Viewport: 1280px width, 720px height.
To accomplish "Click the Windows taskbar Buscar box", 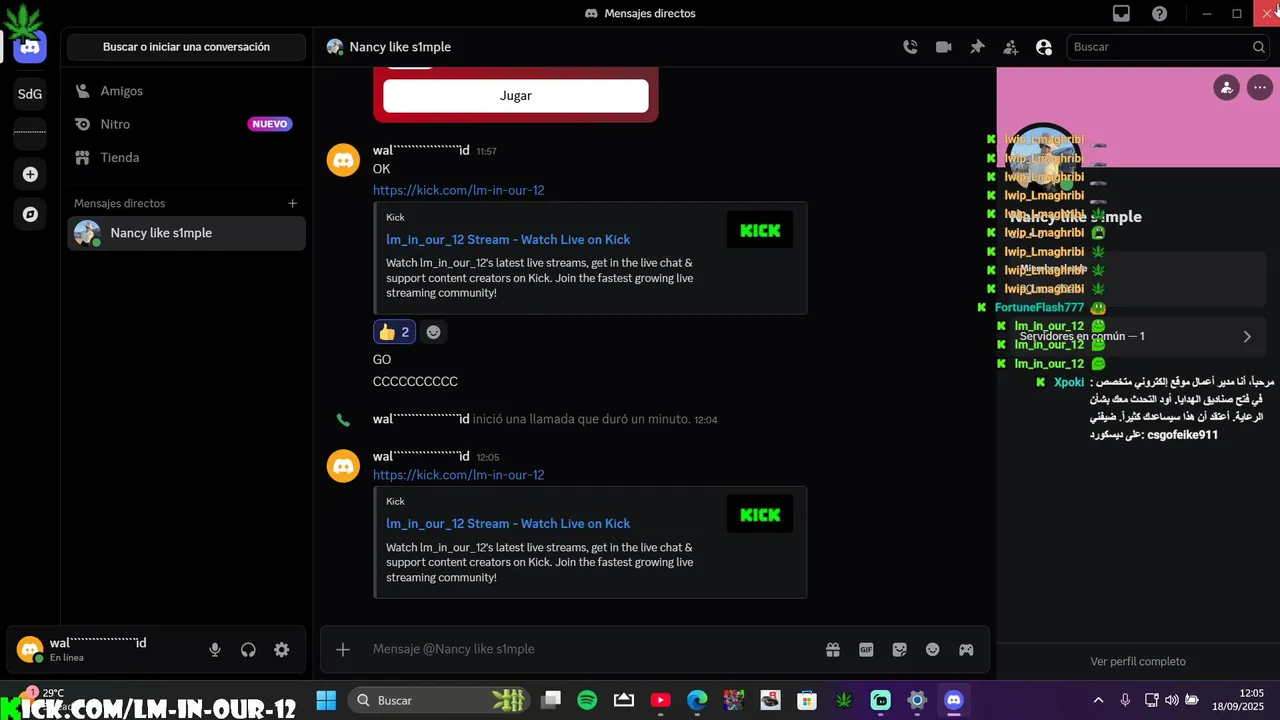I will (x=440, y=700).
